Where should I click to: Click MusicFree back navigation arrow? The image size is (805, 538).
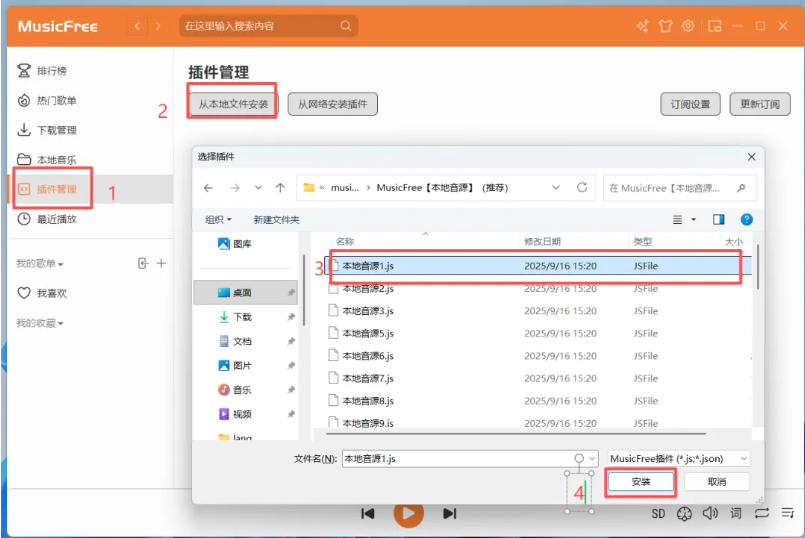[137, 26]
